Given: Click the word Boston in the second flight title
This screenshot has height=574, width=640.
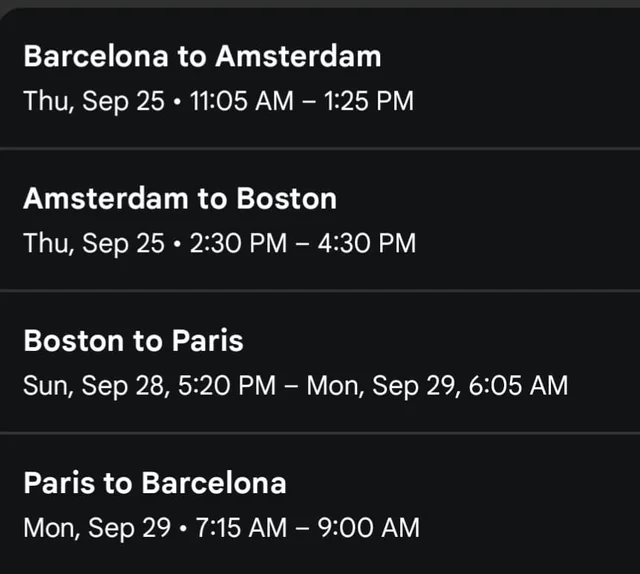Looking at the screenshot, I should [286, 199].
